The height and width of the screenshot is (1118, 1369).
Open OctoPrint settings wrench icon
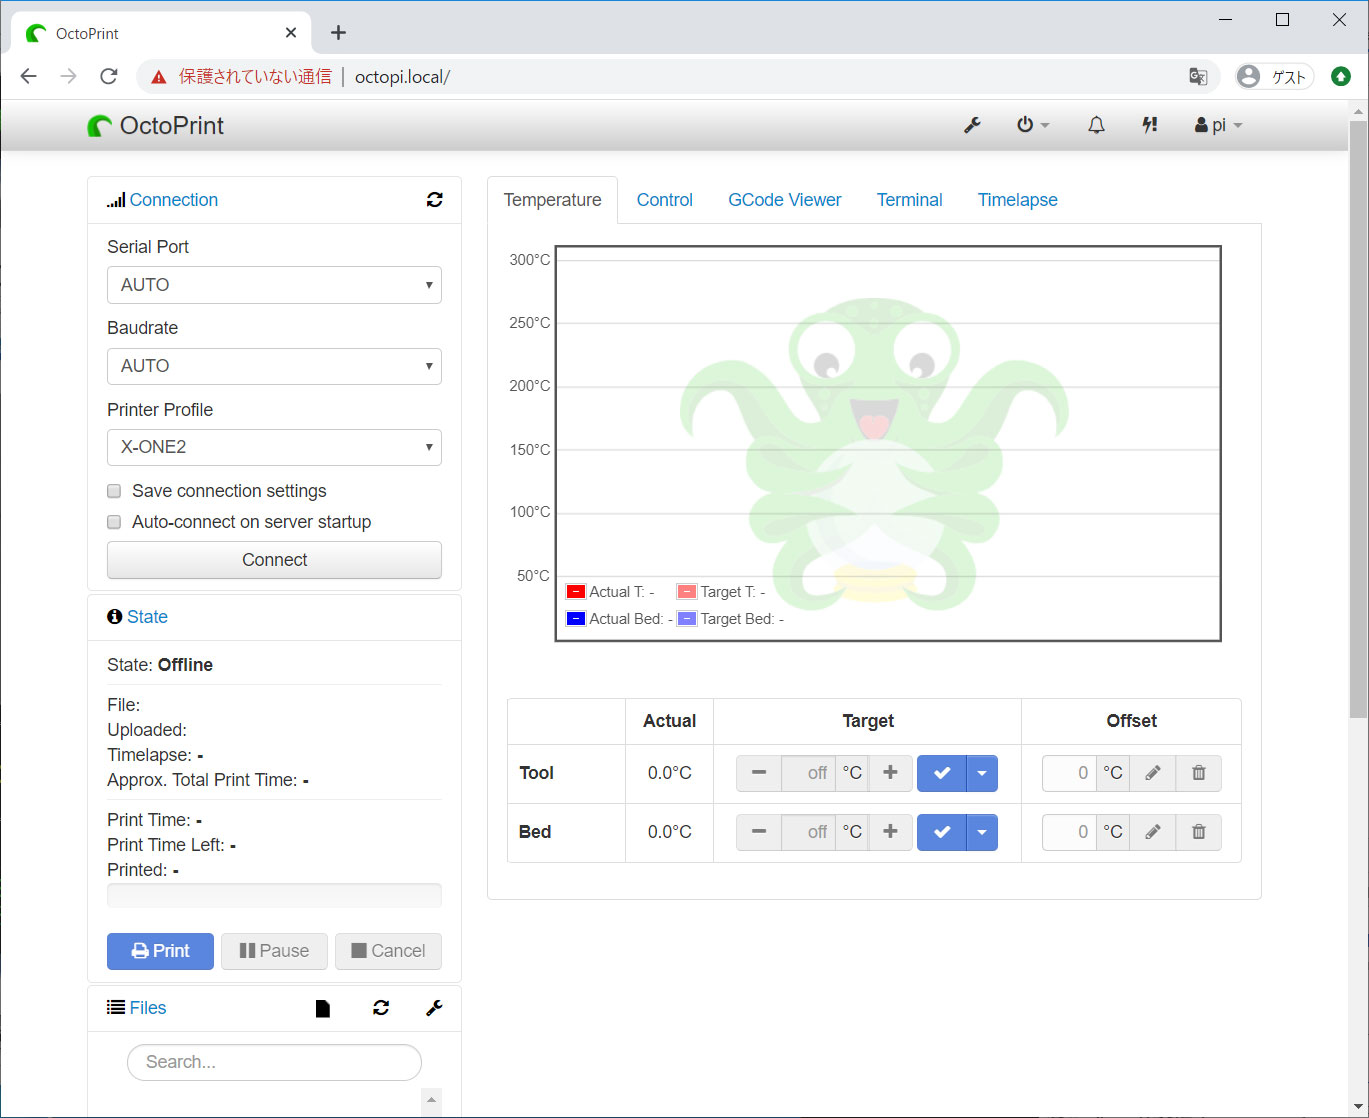coord(971,125)
